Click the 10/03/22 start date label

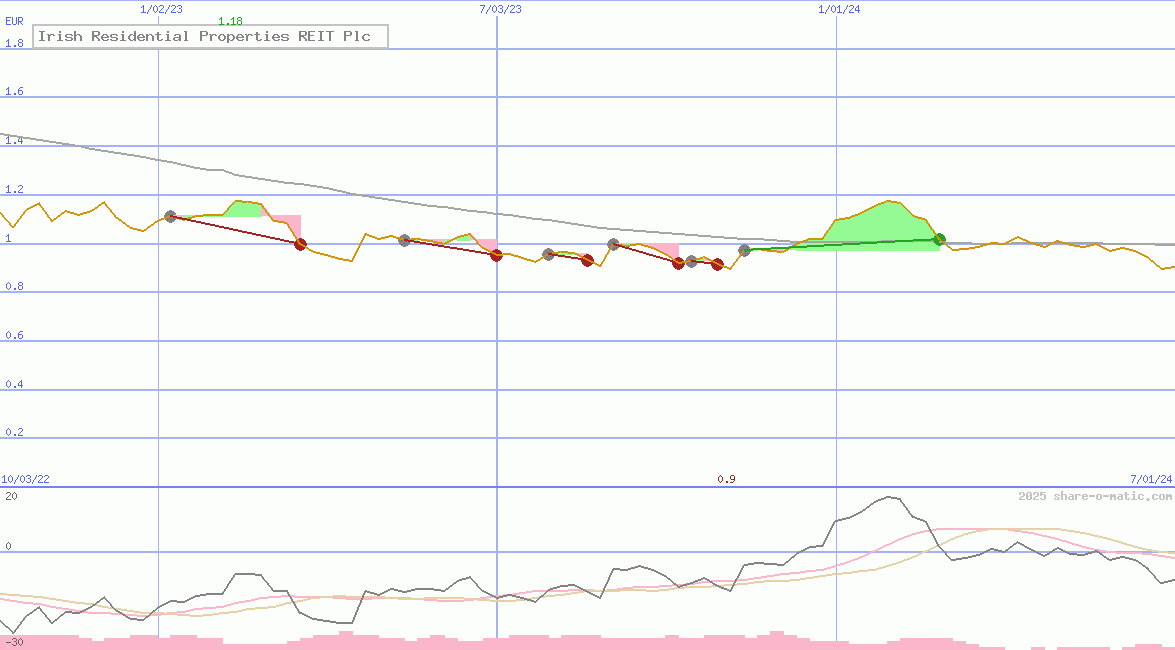pyautogui.click(x=27, y=480)
